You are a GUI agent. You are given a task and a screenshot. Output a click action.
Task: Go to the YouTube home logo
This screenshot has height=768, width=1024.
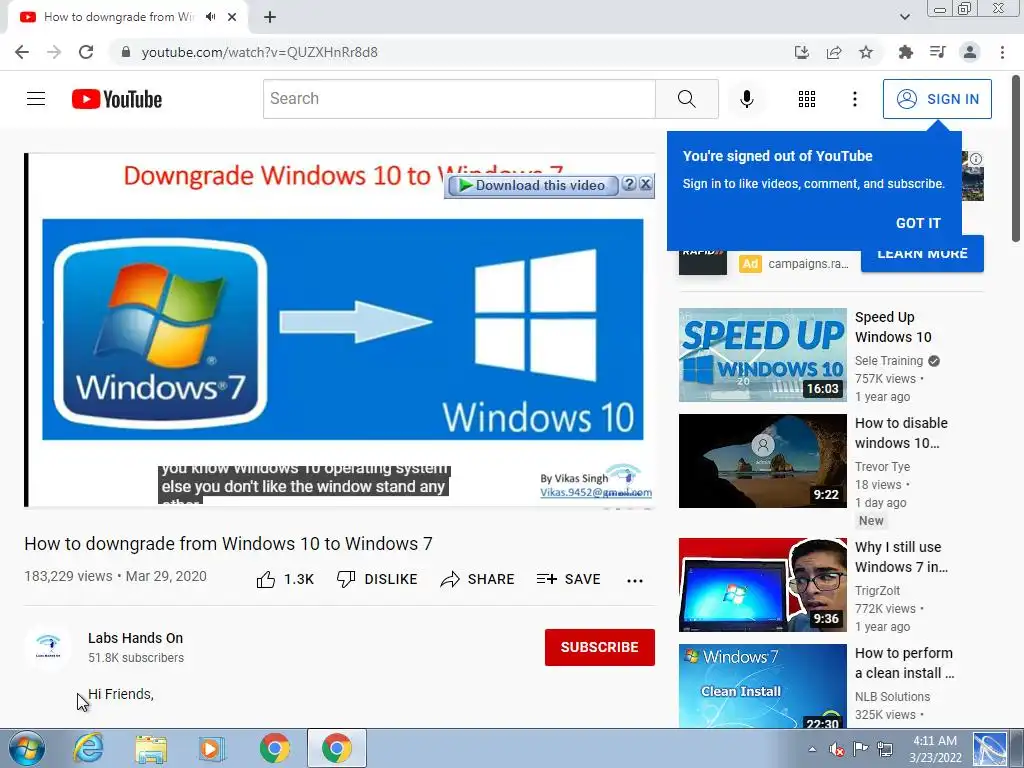click(x=117, y=99)
